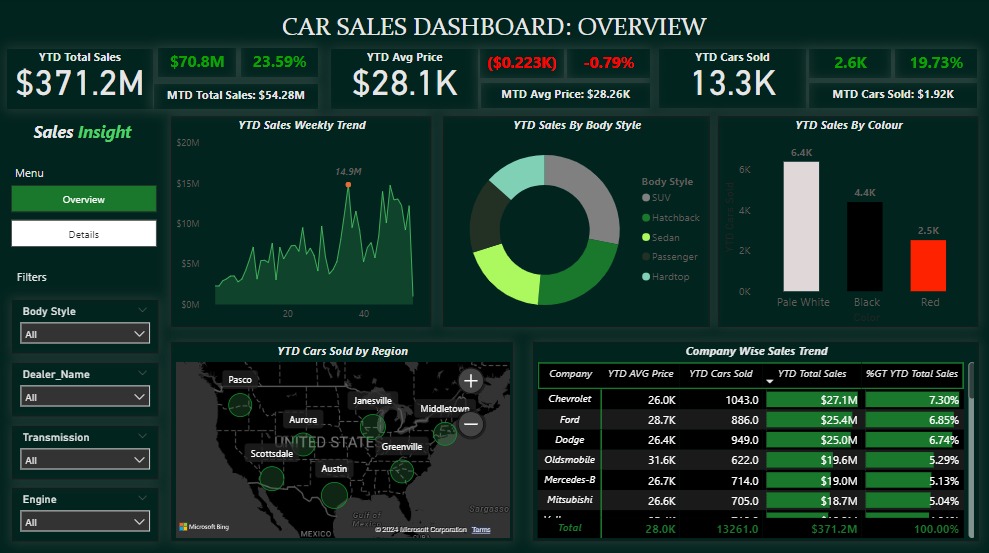Viewport: 989px width, 553px height.
Task: Click the -0.79% average price change card
Action: pyautogui.click(x=608, y=62)
